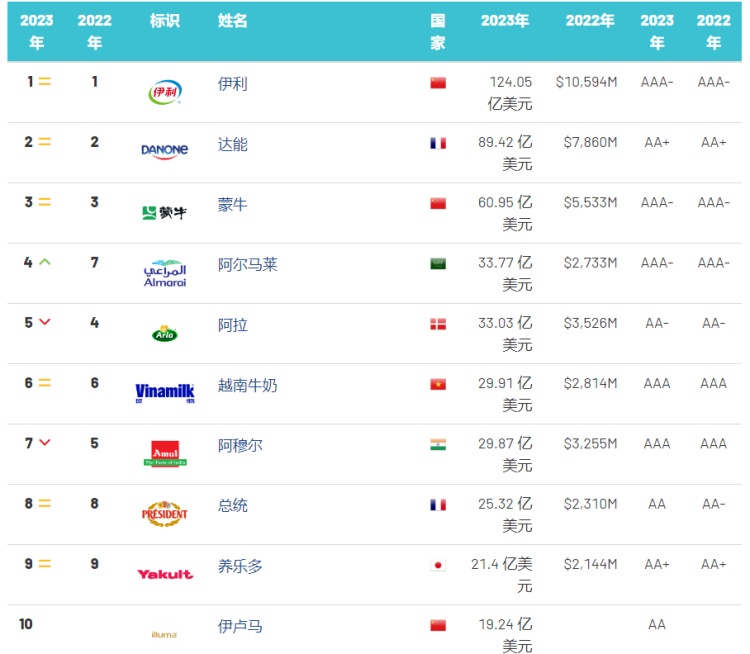This screenshot has height=654, width=750.
Task: Click the Japan flag in Yakult row
Action: [x=437, y=565]
